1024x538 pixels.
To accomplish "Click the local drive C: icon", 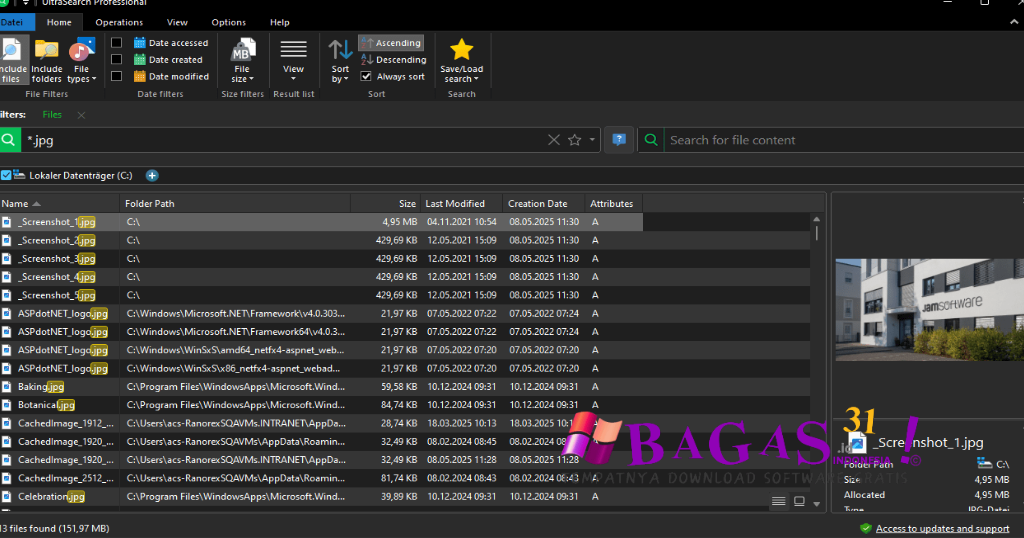I will click(x=19, y=175).
